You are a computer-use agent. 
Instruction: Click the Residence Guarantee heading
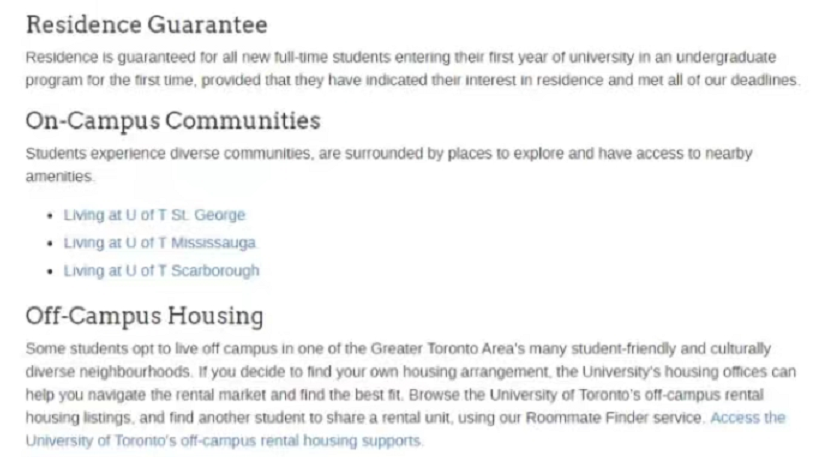coord(146,24)
